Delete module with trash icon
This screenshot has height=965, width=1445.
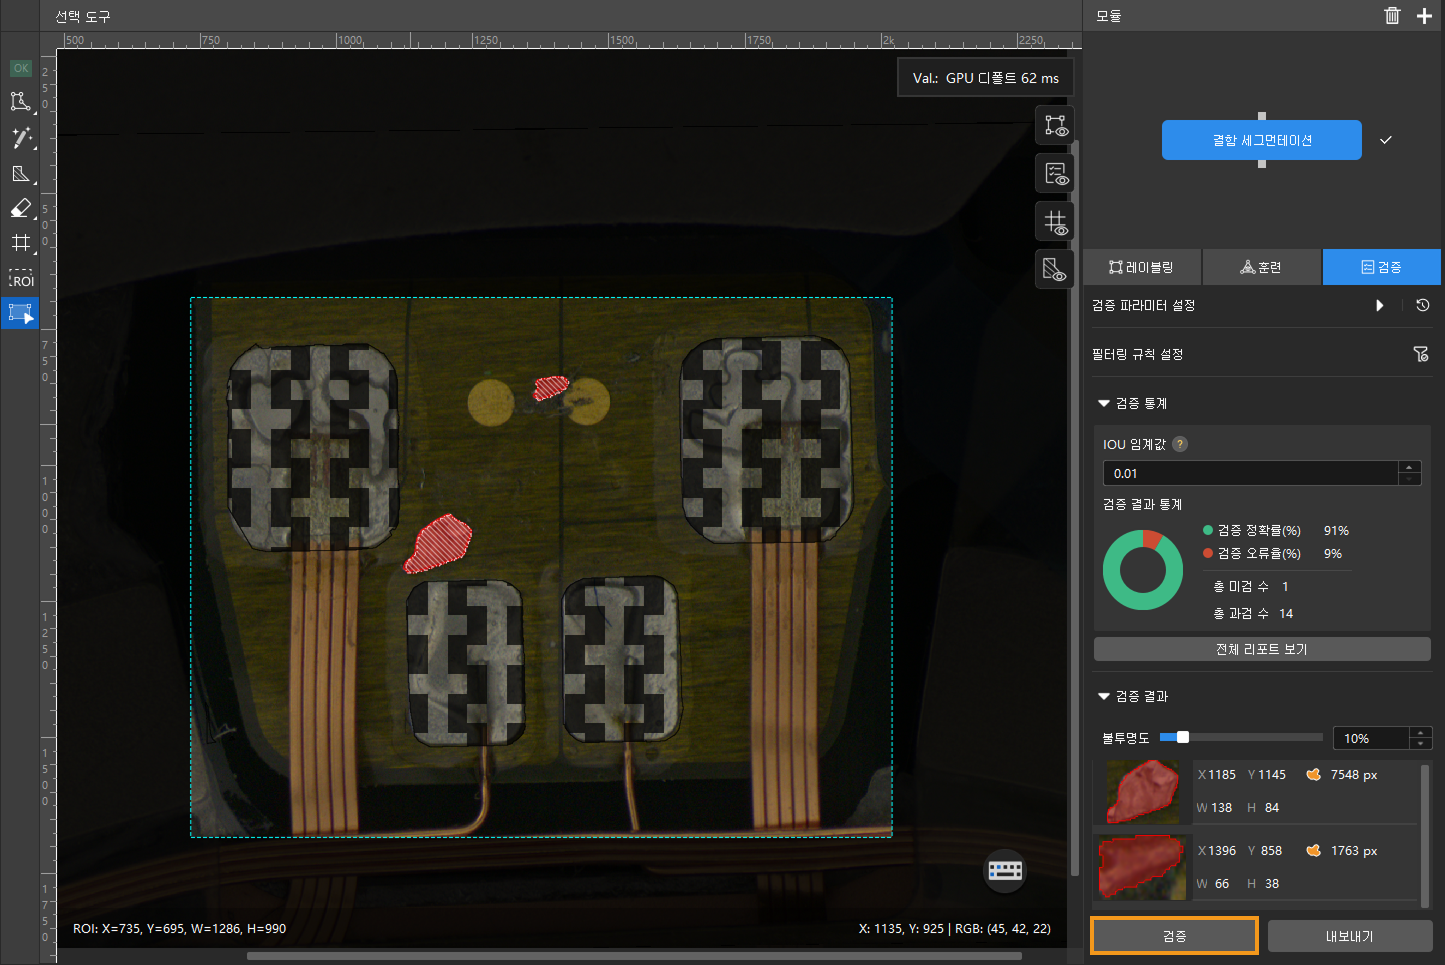[1392, 16]
